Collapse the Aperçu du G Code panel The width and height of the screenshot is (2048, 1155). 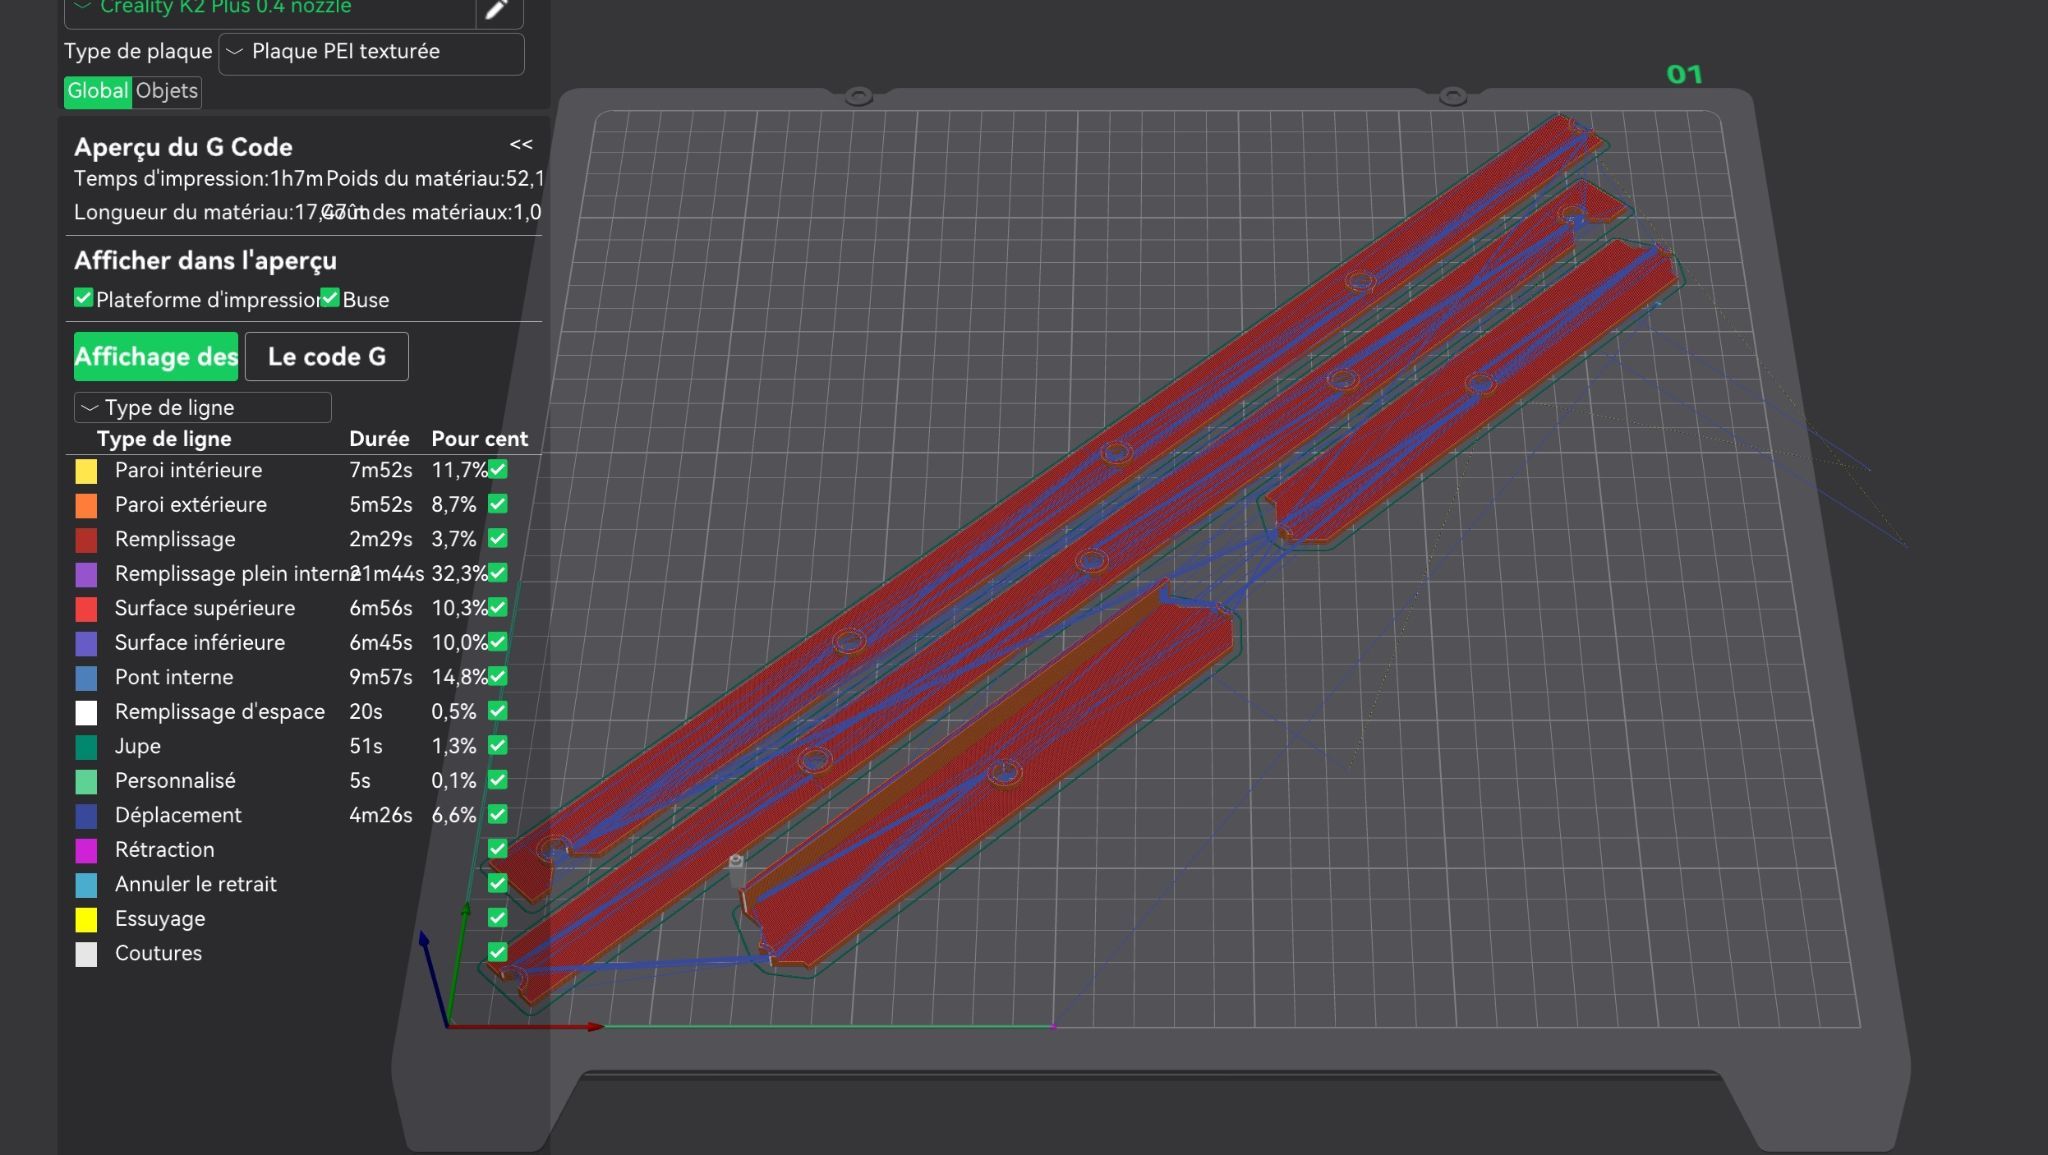[x=521, y=145]
